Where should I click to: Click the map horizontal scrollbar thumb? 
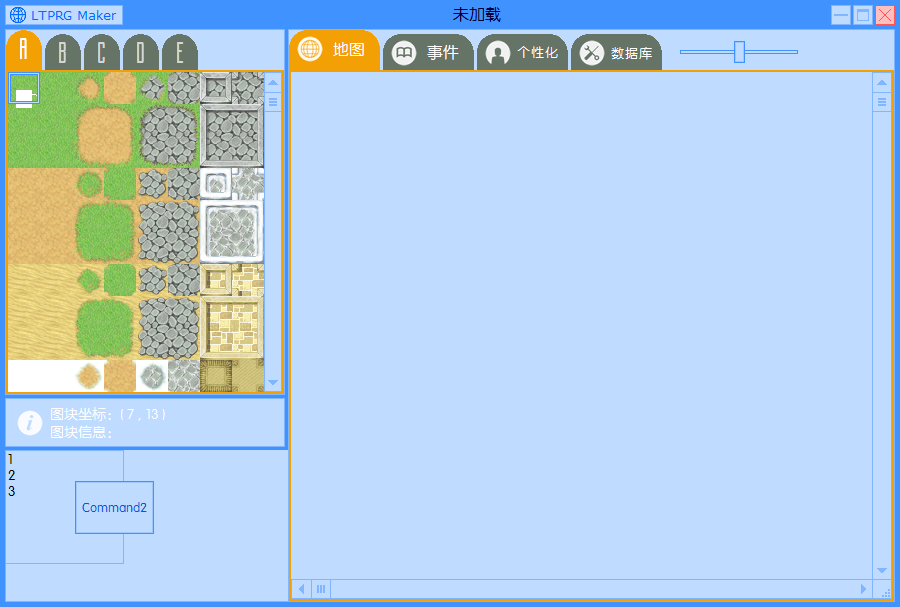click(x=321, y=589)
